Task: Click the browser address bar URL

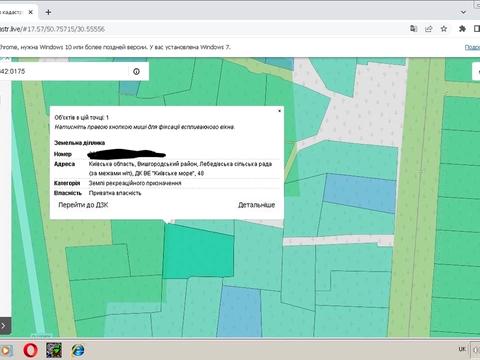Action: coord(53,29)
